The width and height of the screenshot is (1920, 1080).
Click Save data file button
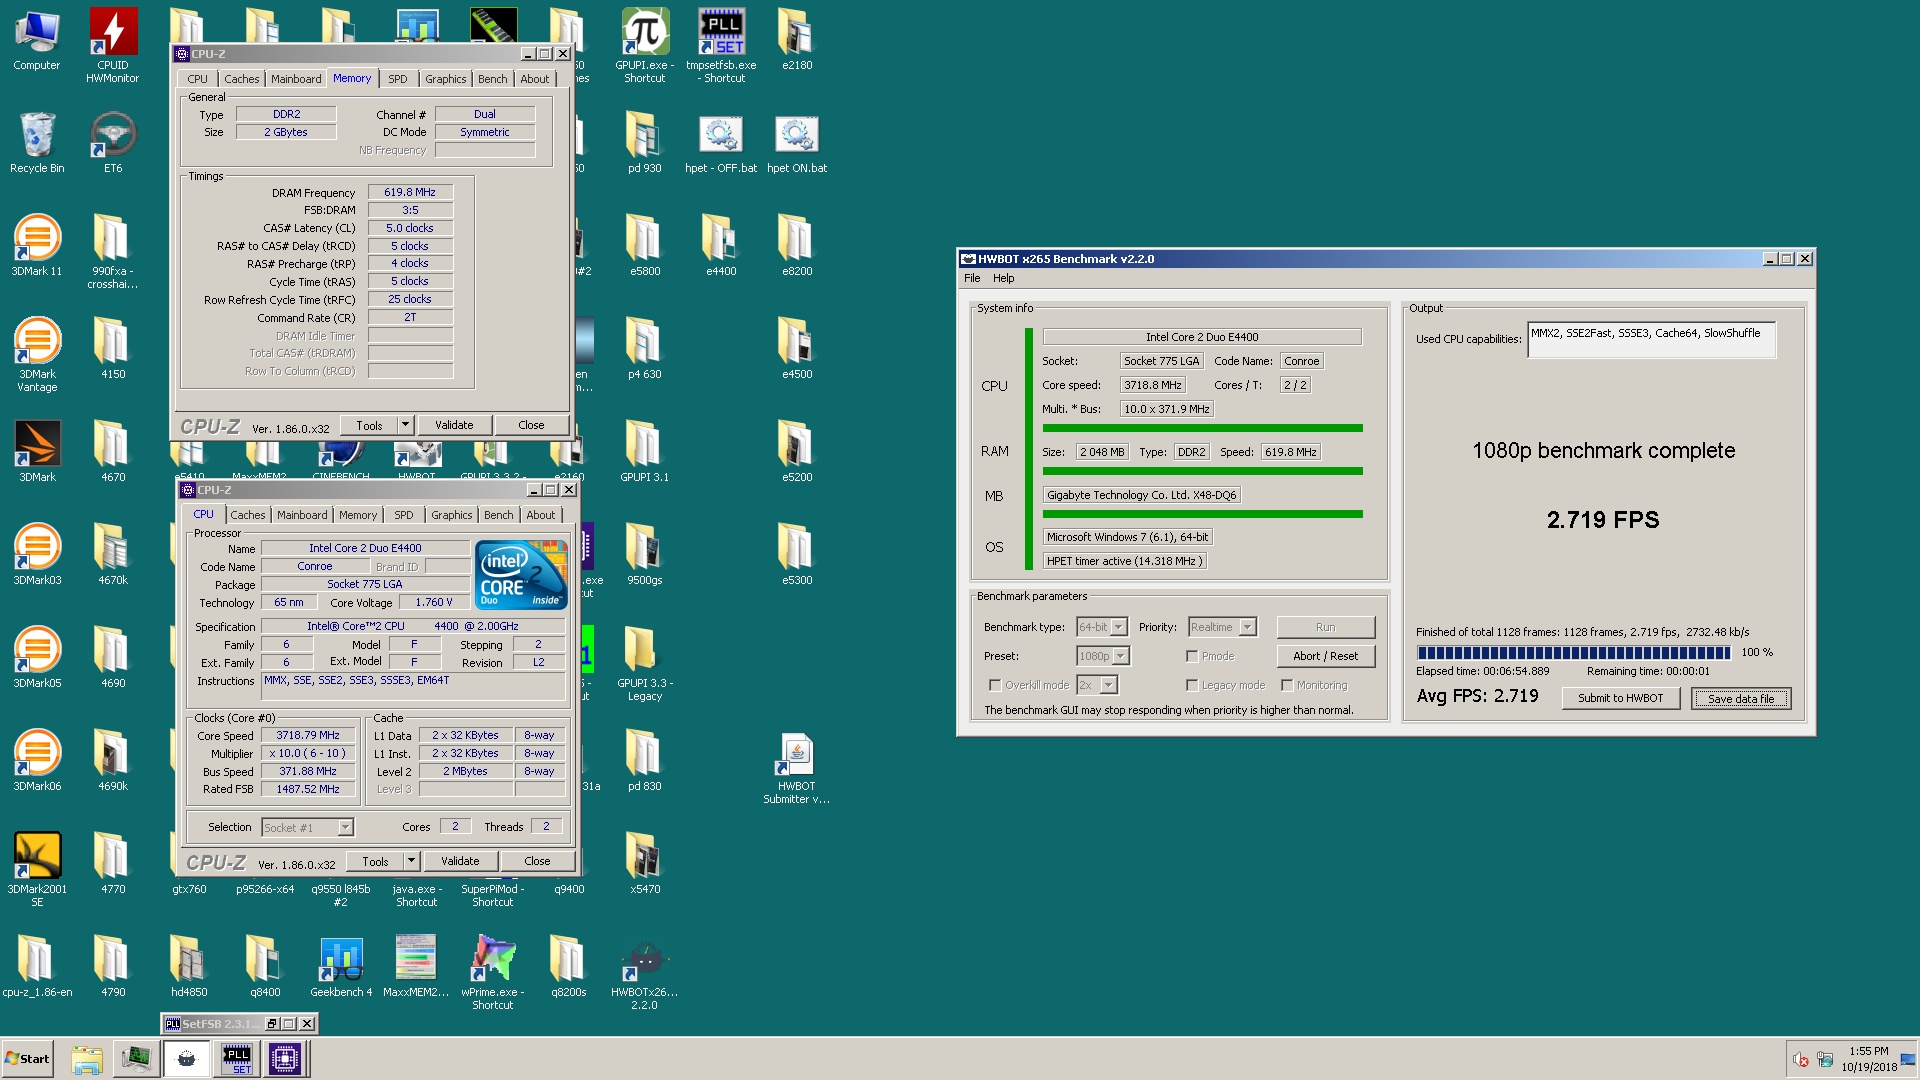(1740, 698)
